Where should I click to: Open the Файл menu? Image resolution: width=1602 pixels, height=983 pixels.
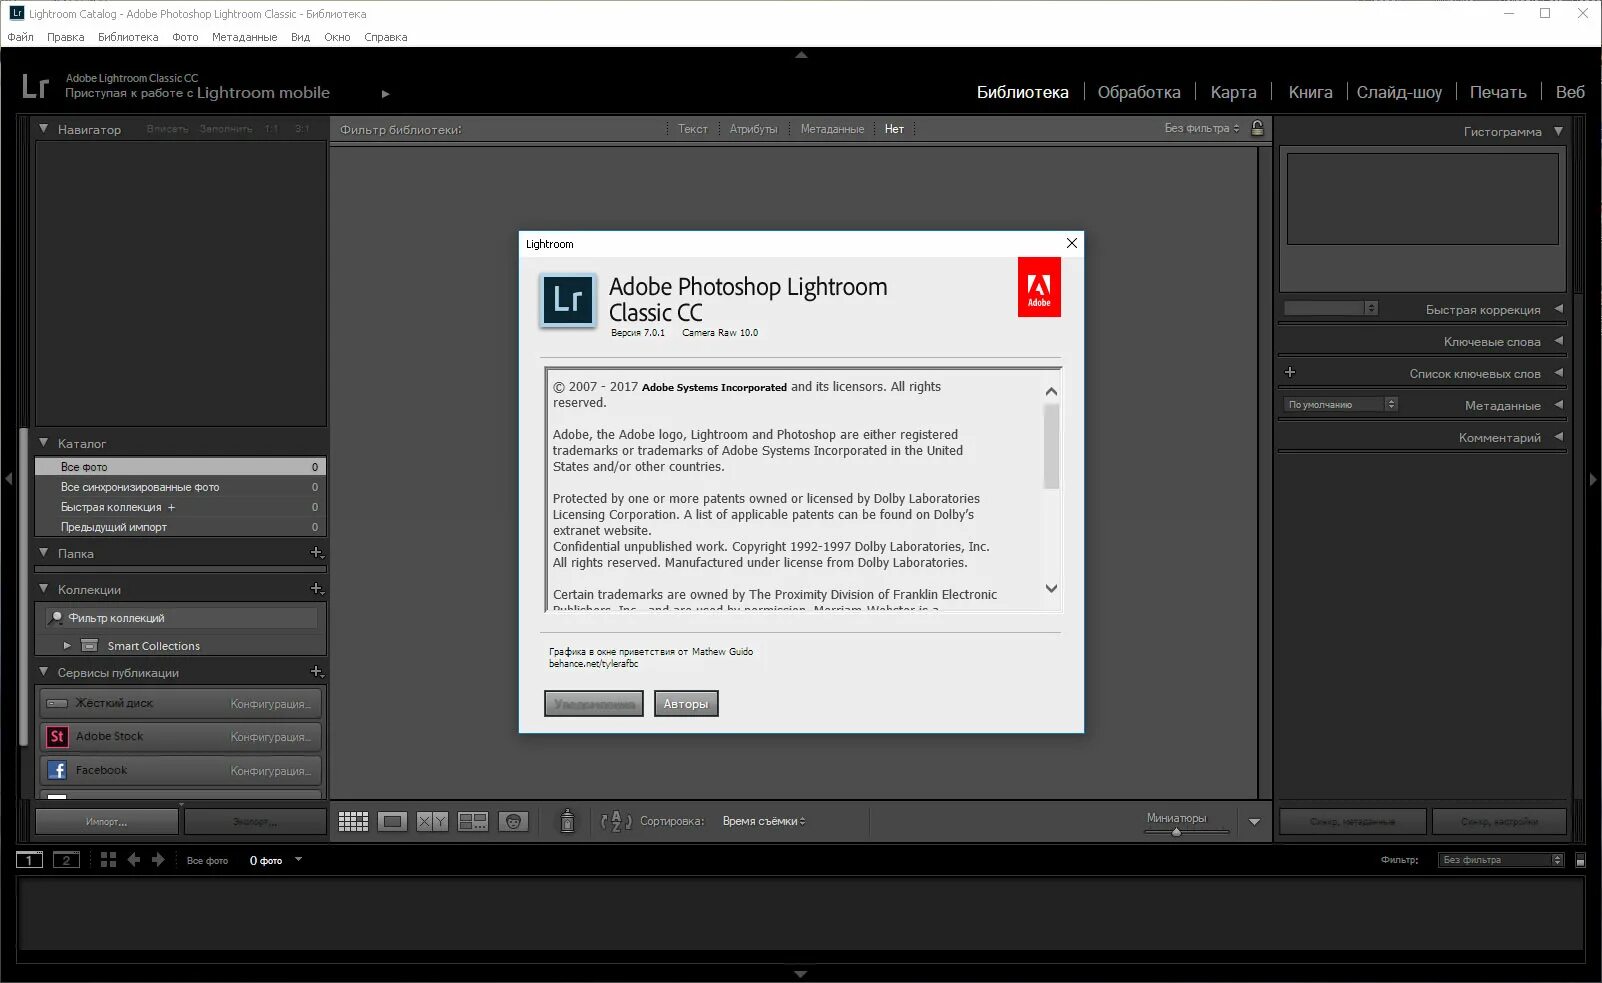coord(20,37)
